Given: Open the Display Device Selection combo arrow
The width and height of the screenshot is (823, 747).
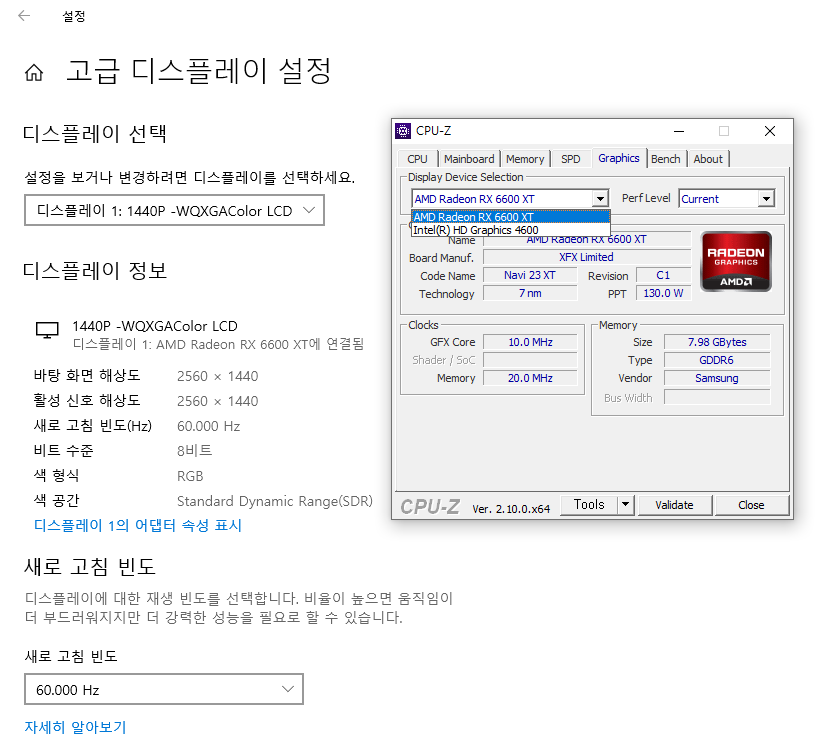Looking at the screenshot, I should (600, 199).
